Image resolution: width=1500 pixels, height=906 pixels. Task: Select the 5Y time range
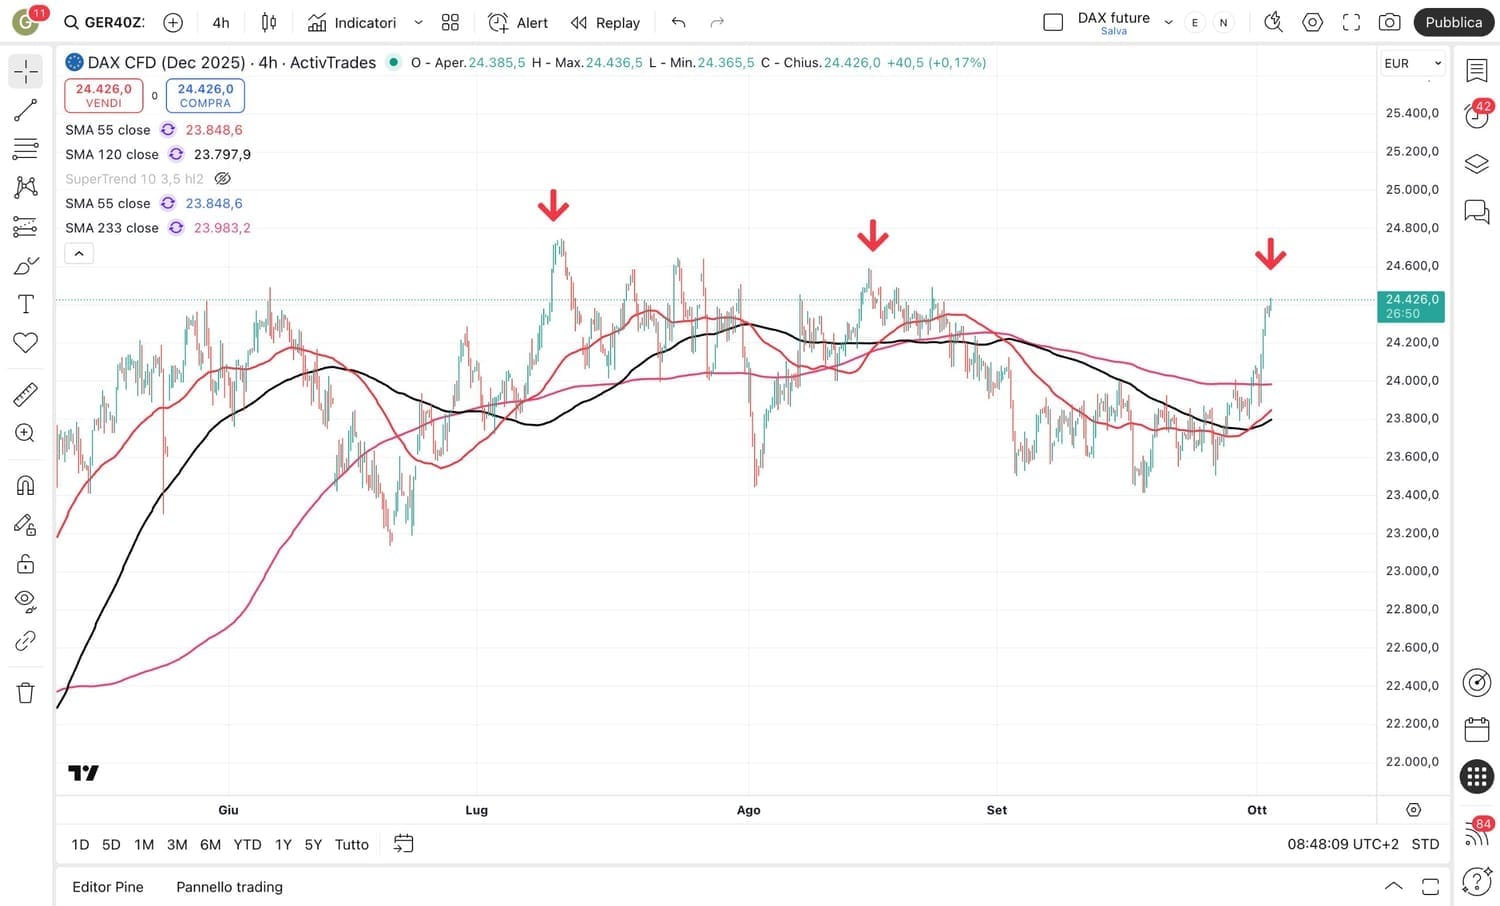point(313,844)
